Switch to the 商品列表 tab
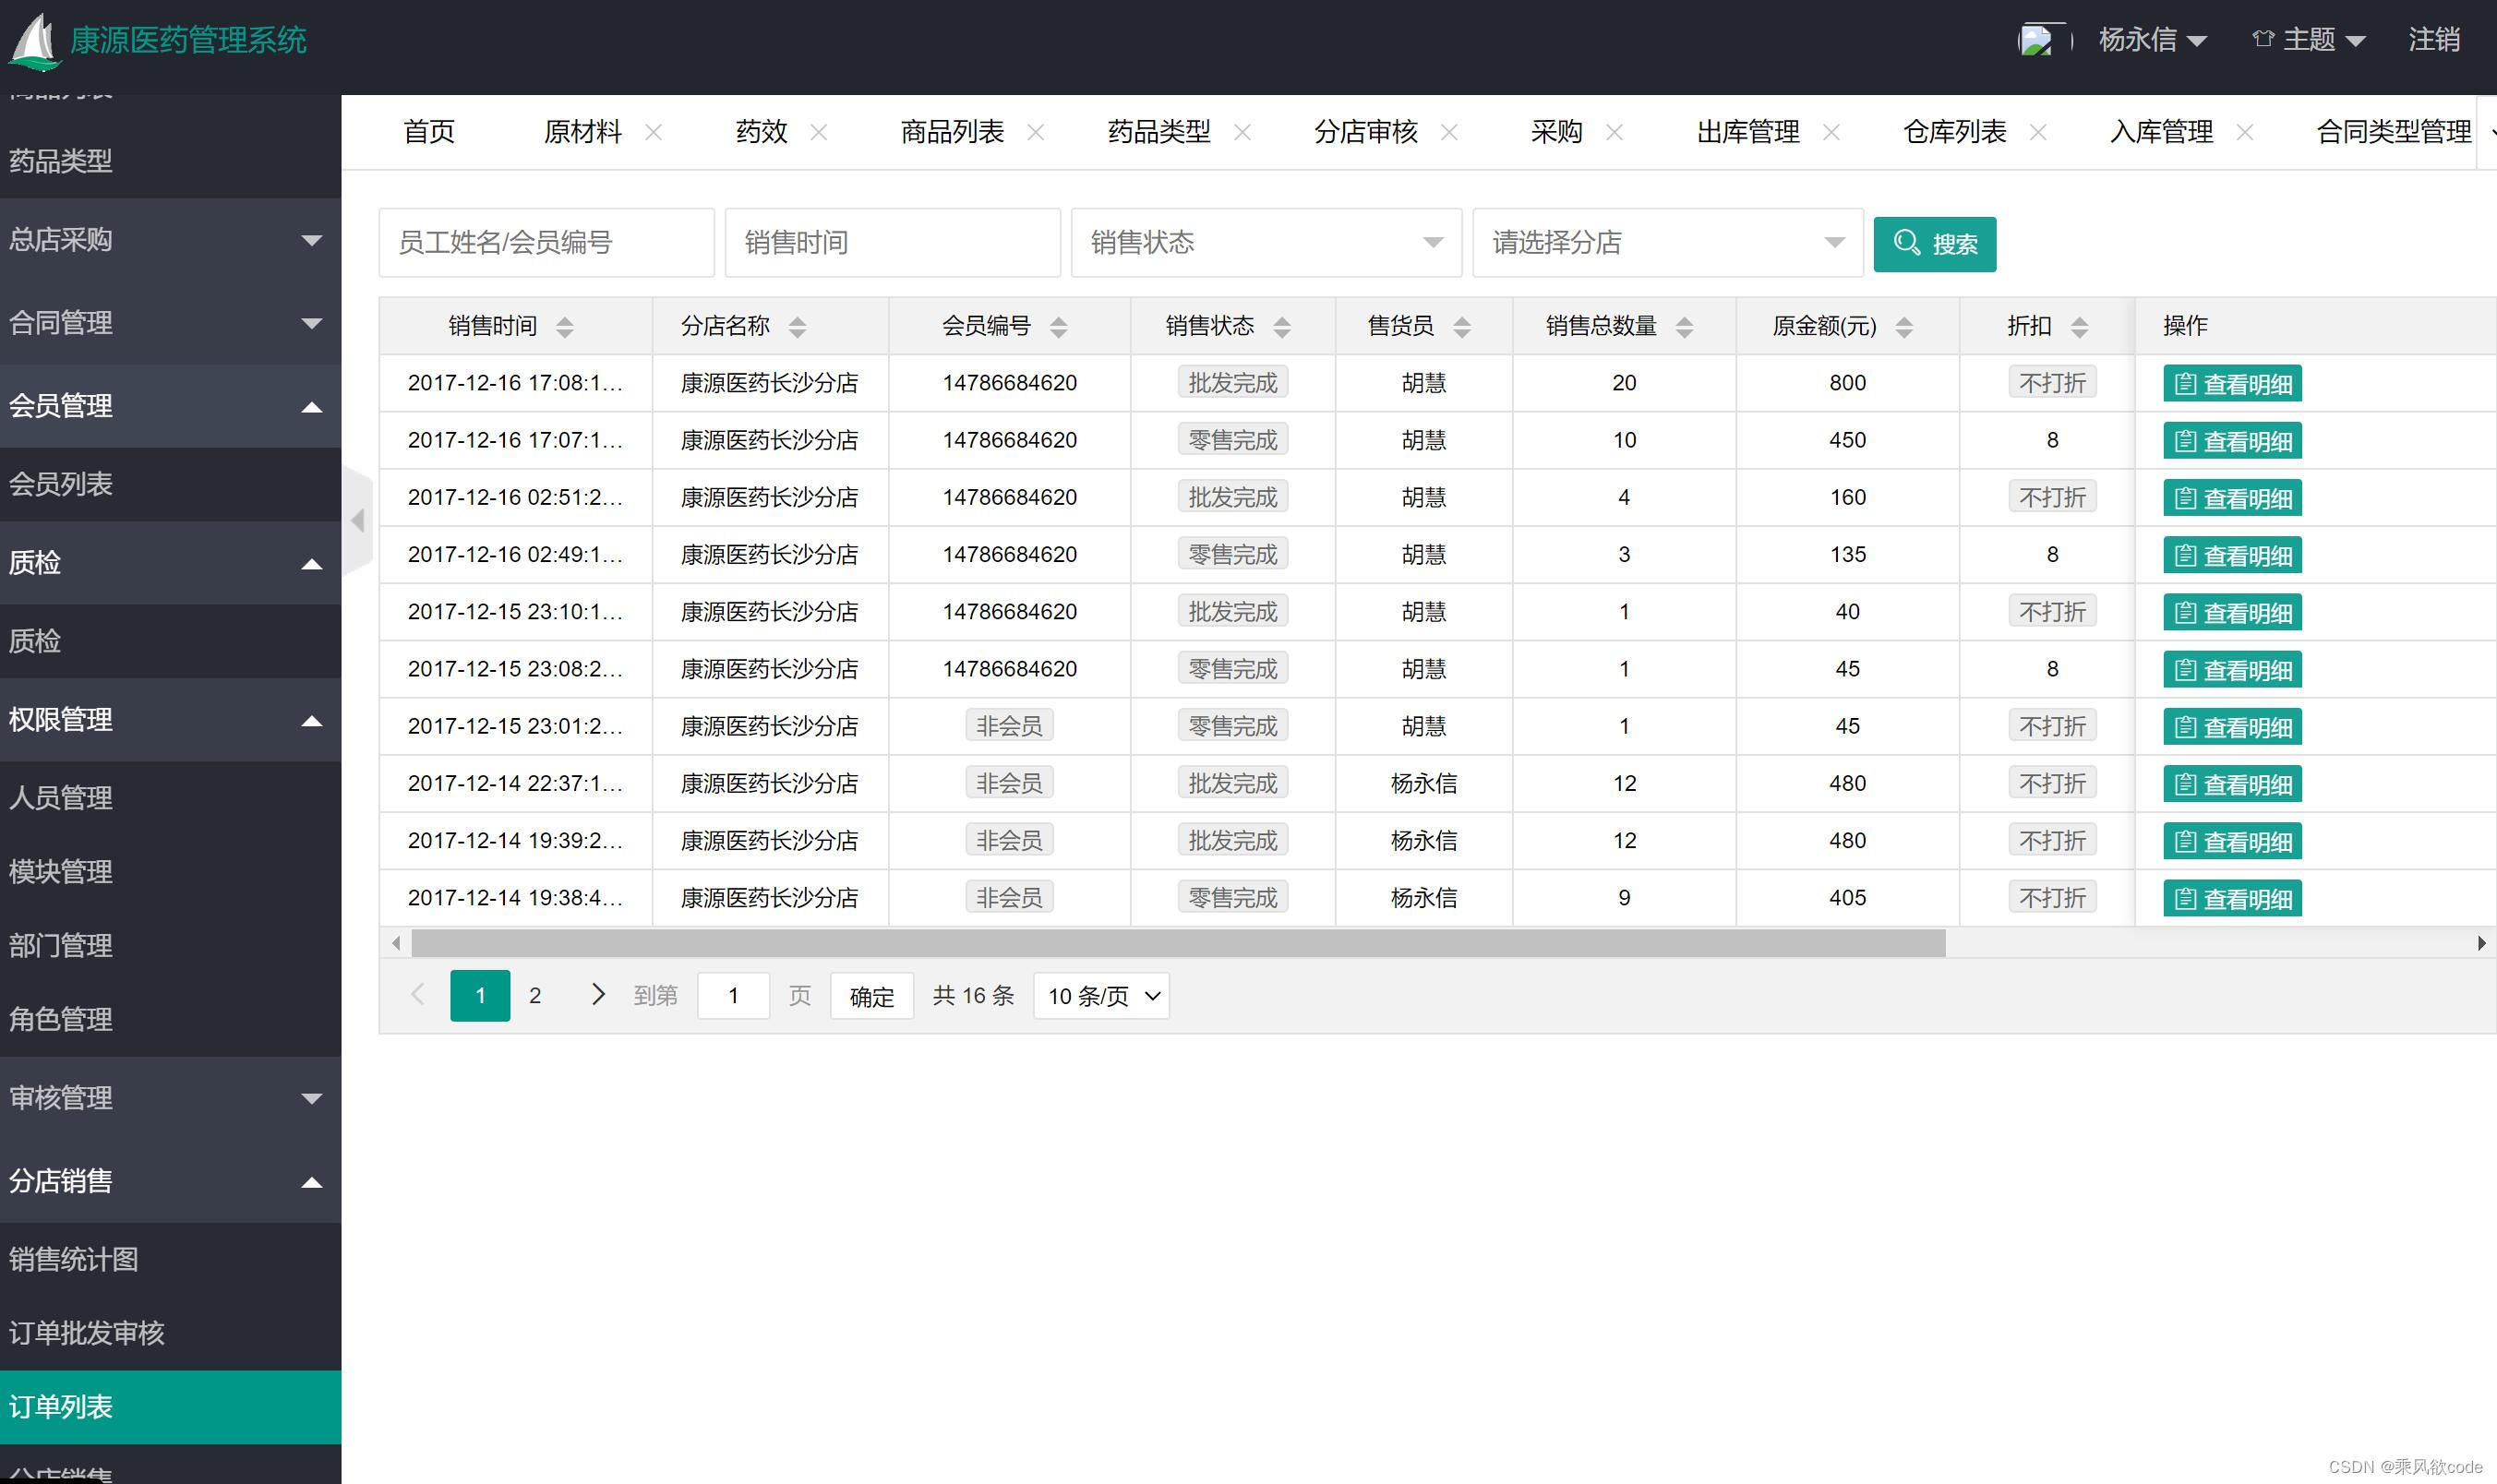This screenshot has width=2497, height=1484. 951,132
